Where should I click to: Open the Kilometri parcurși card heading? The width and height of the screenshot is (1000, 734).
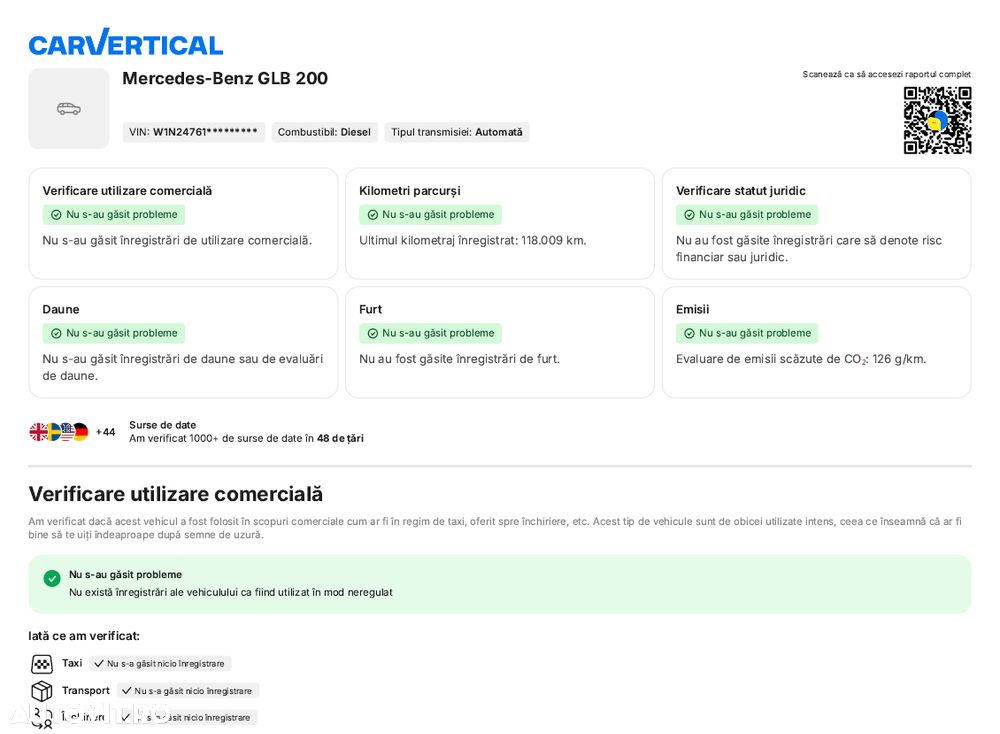pyautogui.click(x=410, y=191)
